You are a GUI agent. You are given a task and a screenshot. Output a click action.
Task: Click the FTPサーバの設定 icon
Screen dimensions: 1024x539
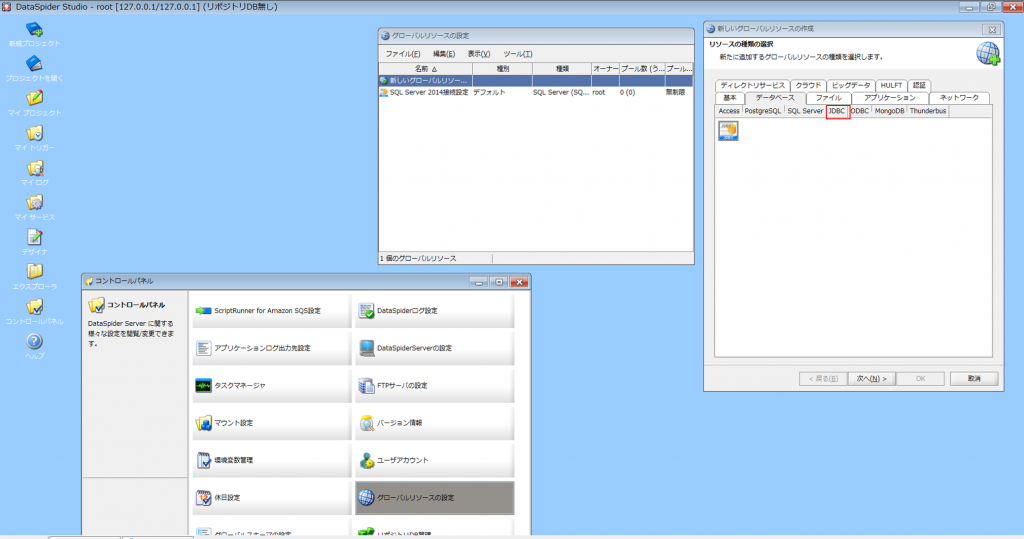pyautogui.click(x=366, y=385)
